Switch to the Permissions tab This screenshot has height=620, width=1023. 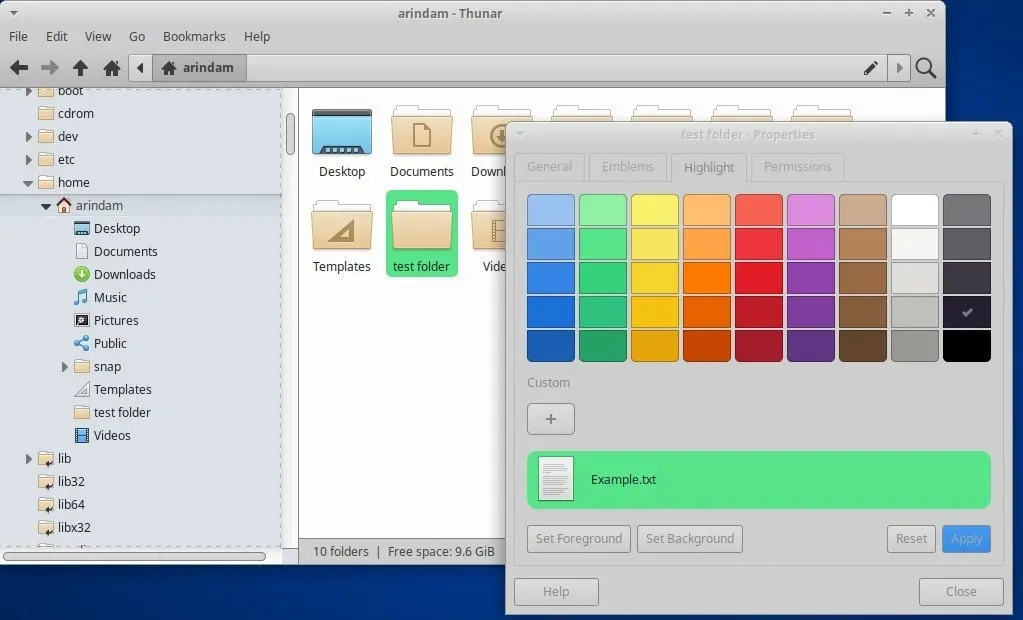(797, 167)
